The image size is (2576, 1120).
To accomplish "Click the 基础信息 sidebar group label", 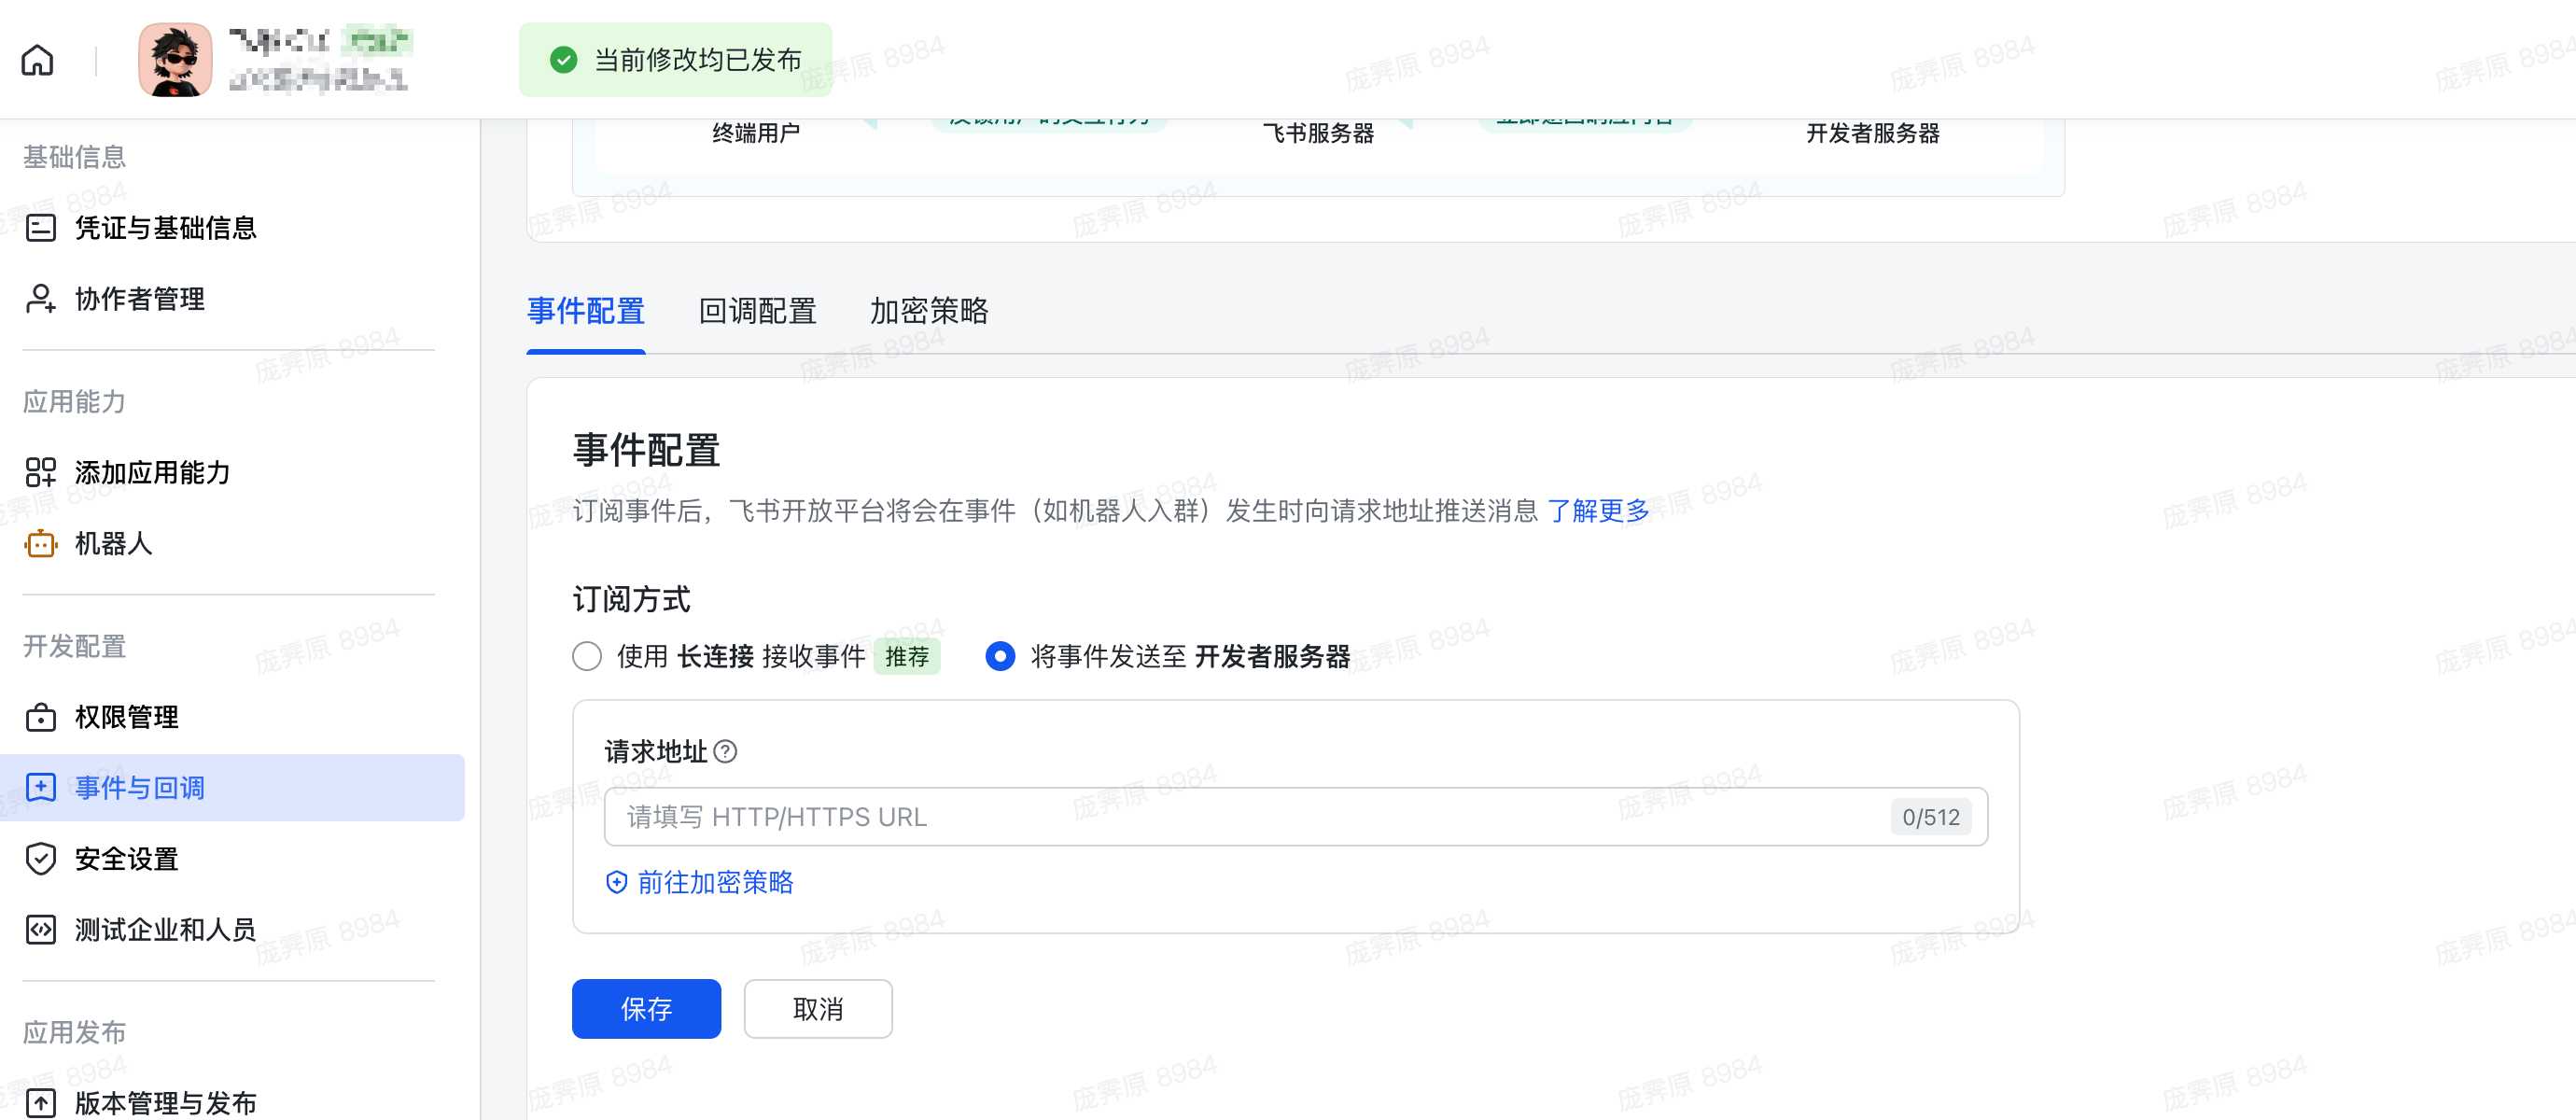I will [x=74, y=157].
